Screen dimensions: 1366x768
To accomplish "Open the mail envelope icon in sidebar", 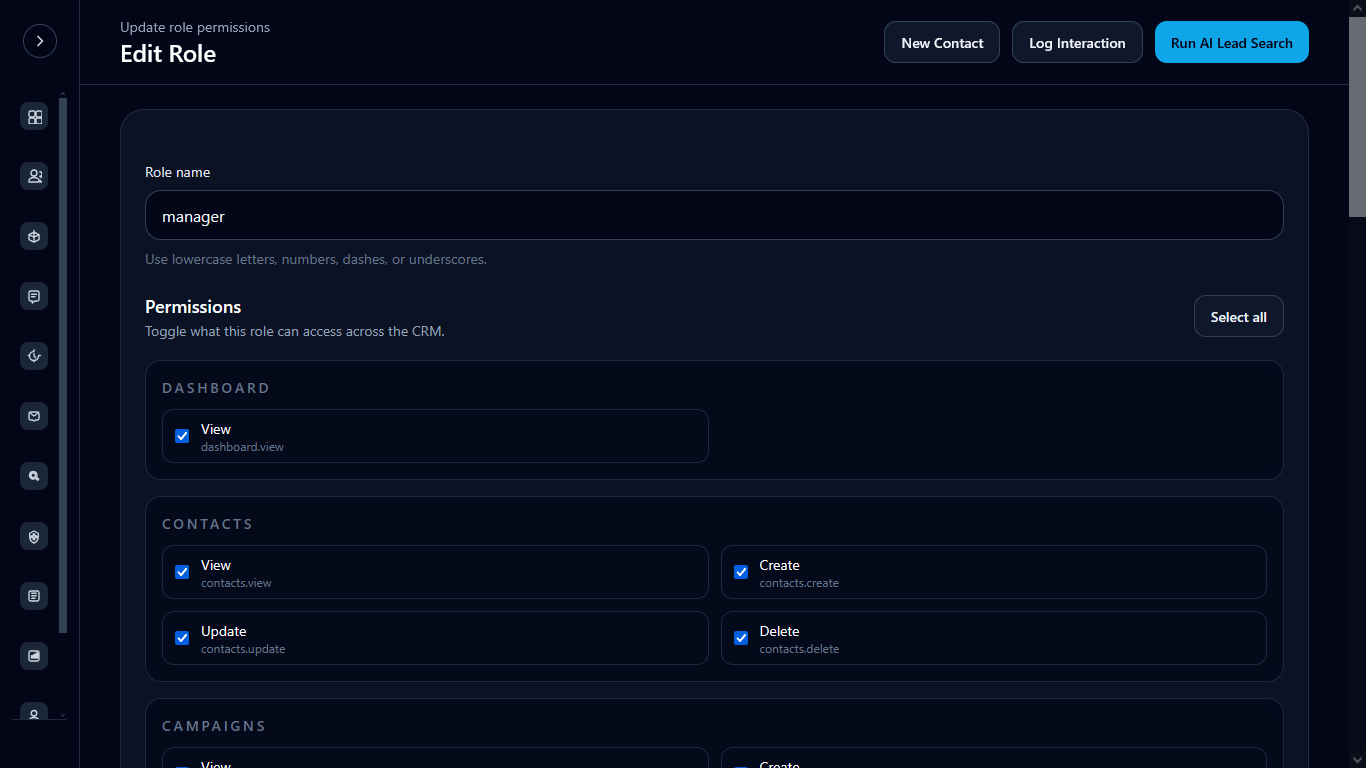I will point(35,416).
